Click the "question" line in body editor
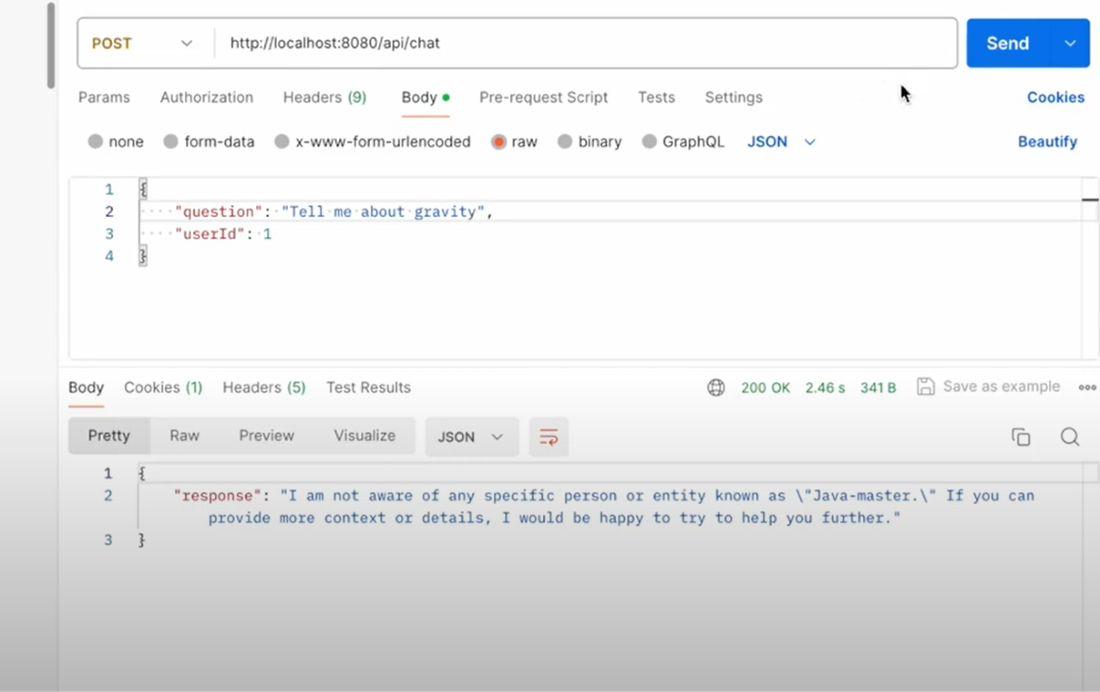 pos(333,212)
